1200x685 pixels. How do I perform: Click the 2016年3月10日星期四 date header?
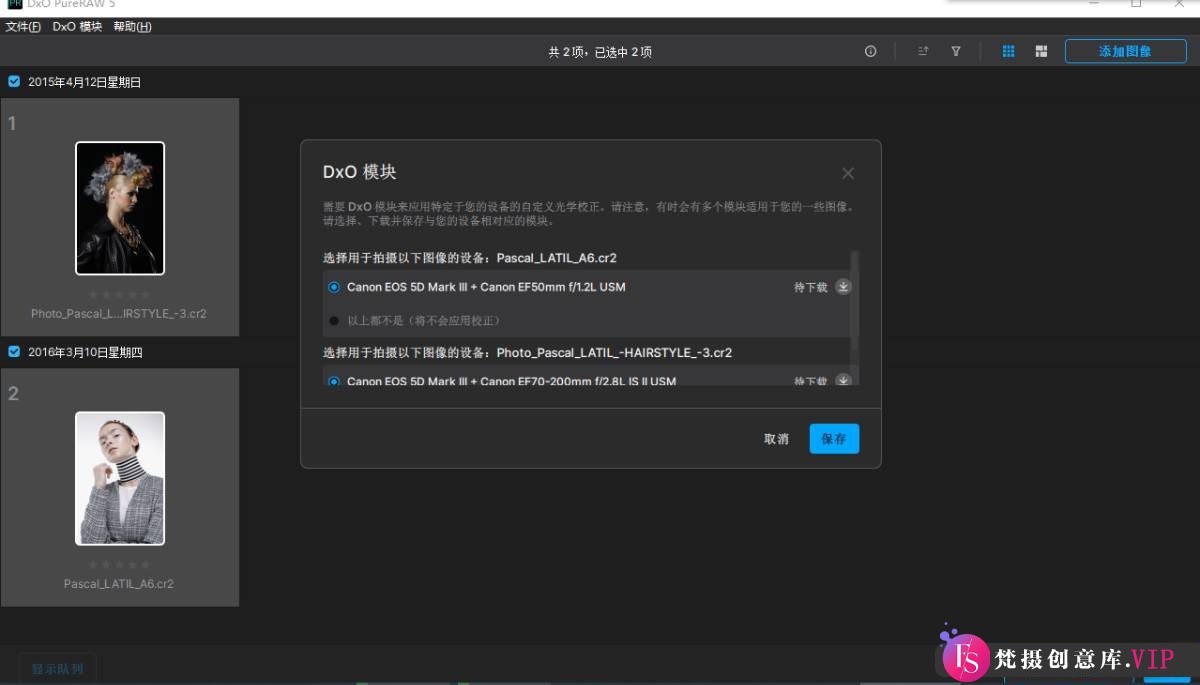[85, 352]
